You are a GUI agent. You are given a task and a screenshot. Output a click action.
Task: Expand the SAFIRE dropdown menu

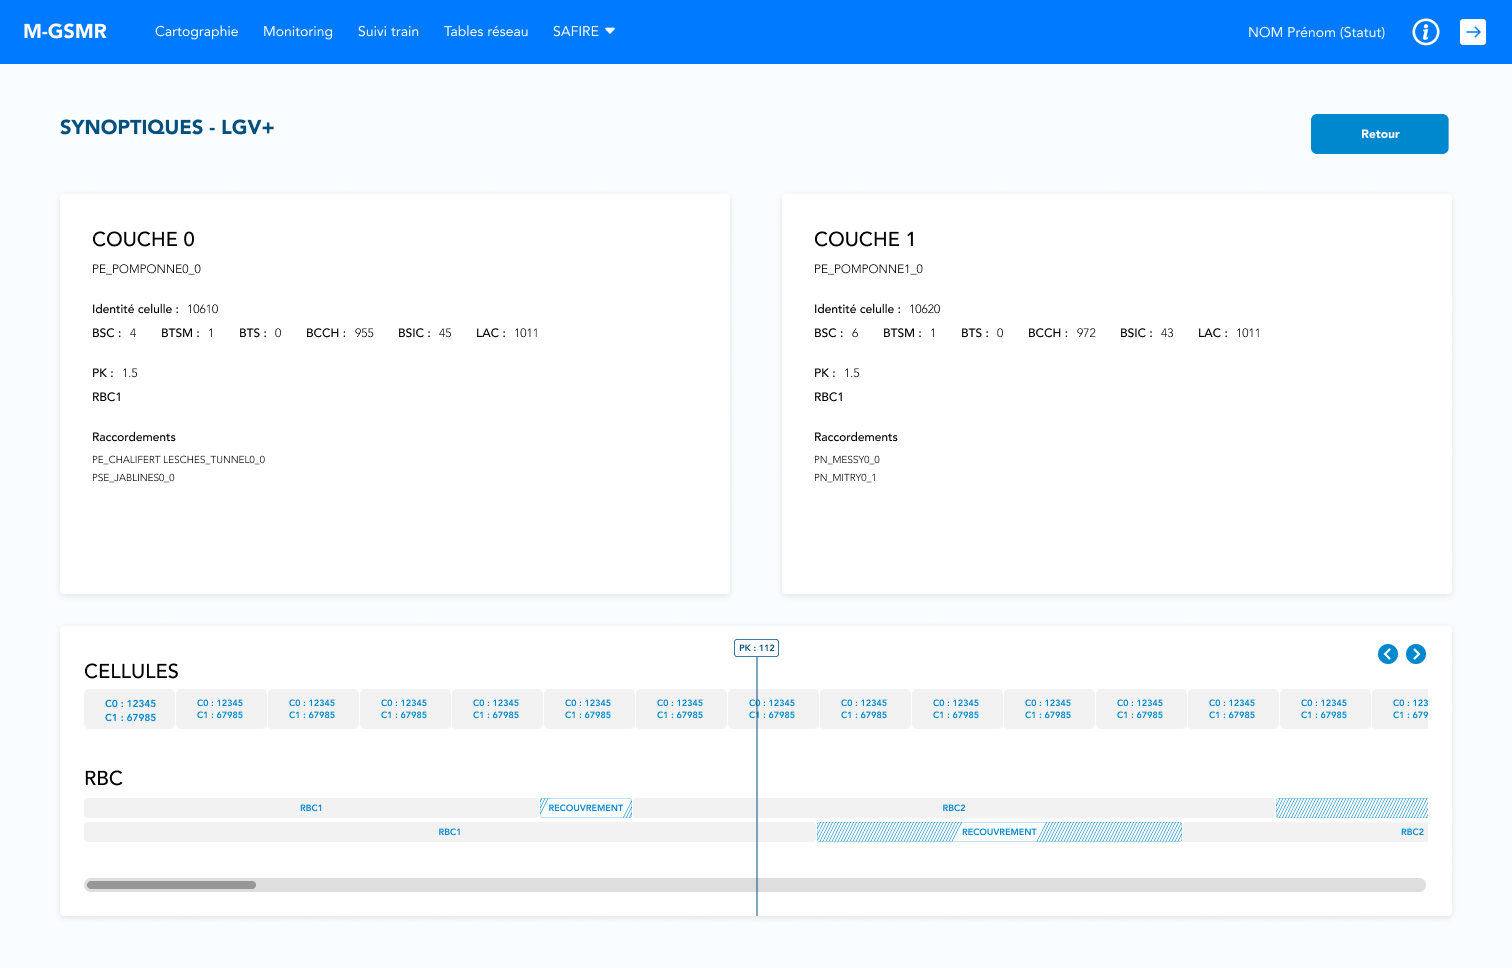(x=584, y=32)
